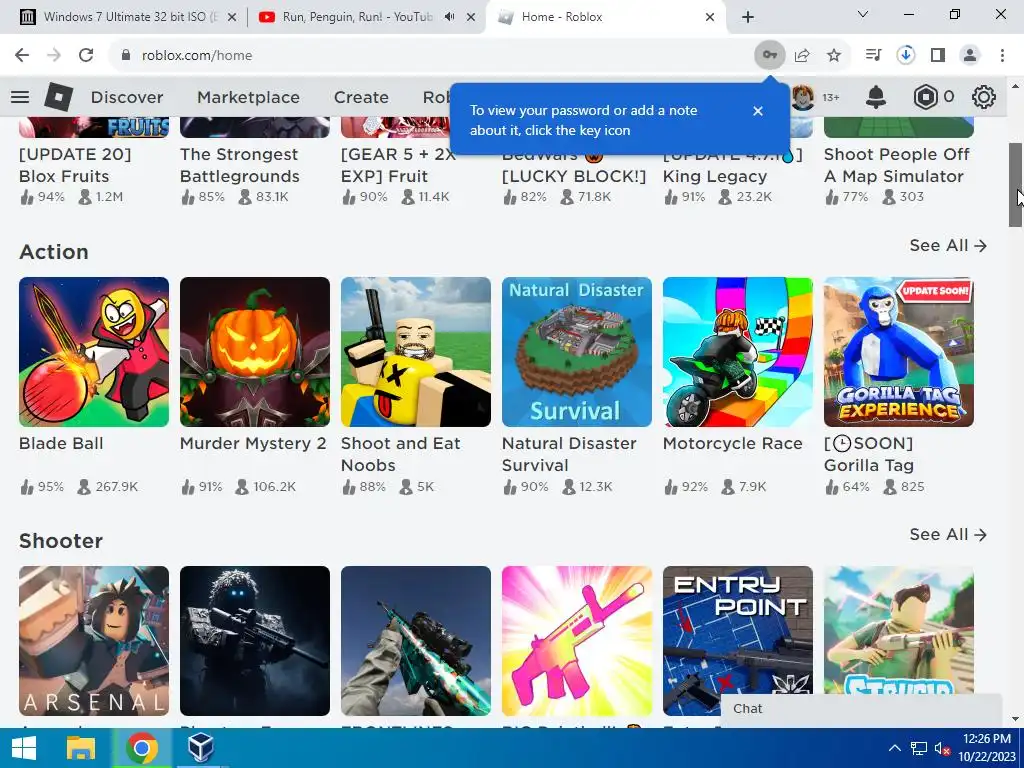Open the Robux balance icon

[x=925, y=97]
